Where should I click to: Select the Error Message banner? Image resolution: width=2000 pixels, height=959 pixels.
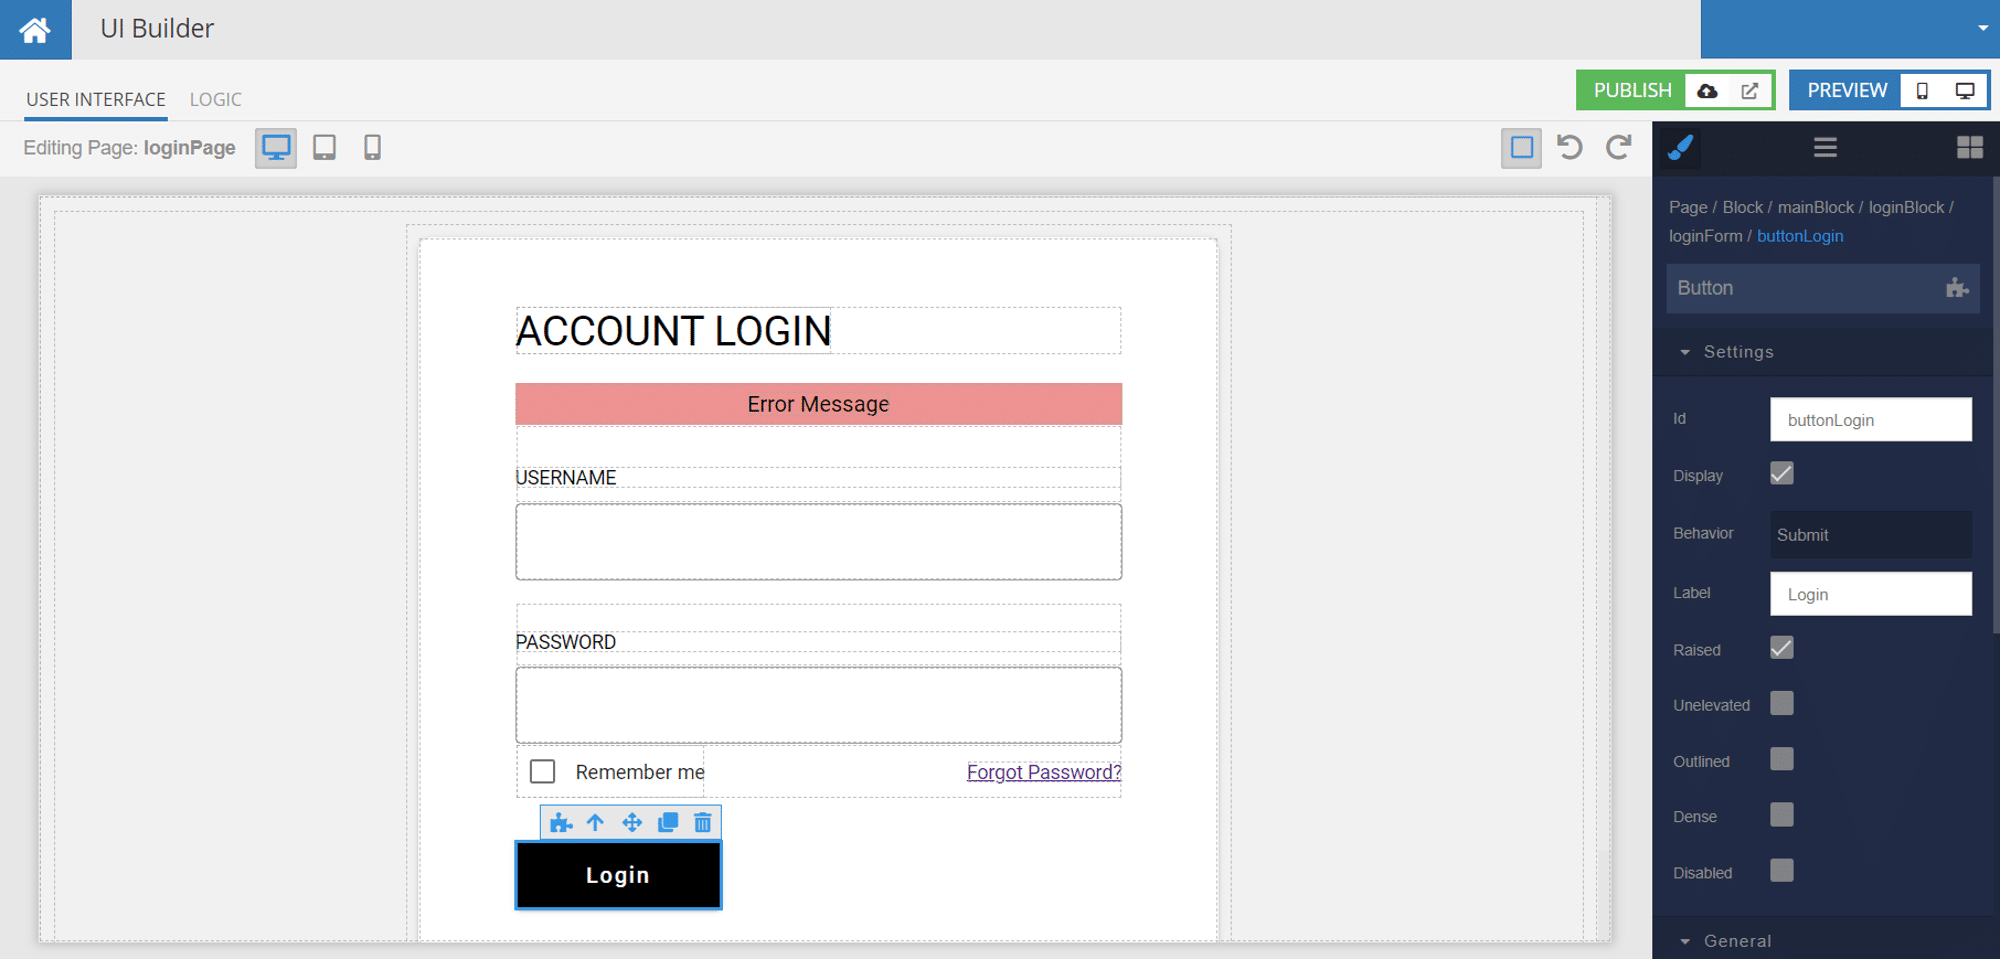coord(818,404)
